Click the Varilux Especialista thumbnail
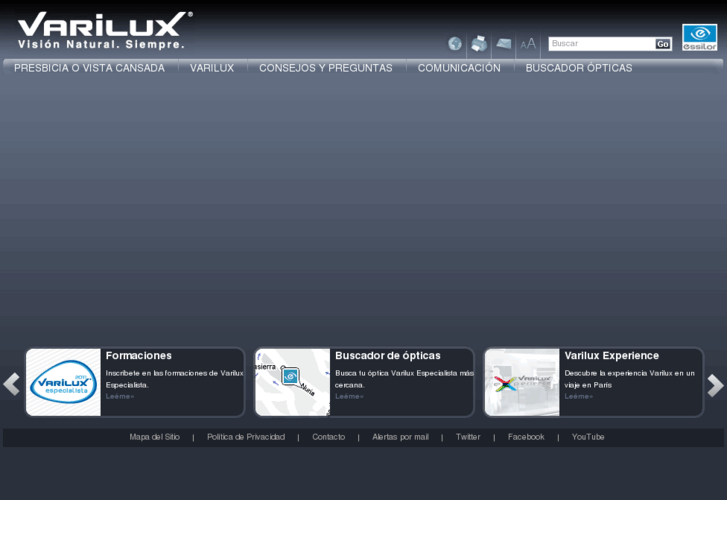Image resolution: width=727 pixels, height=545 pixels. (64, 382)
